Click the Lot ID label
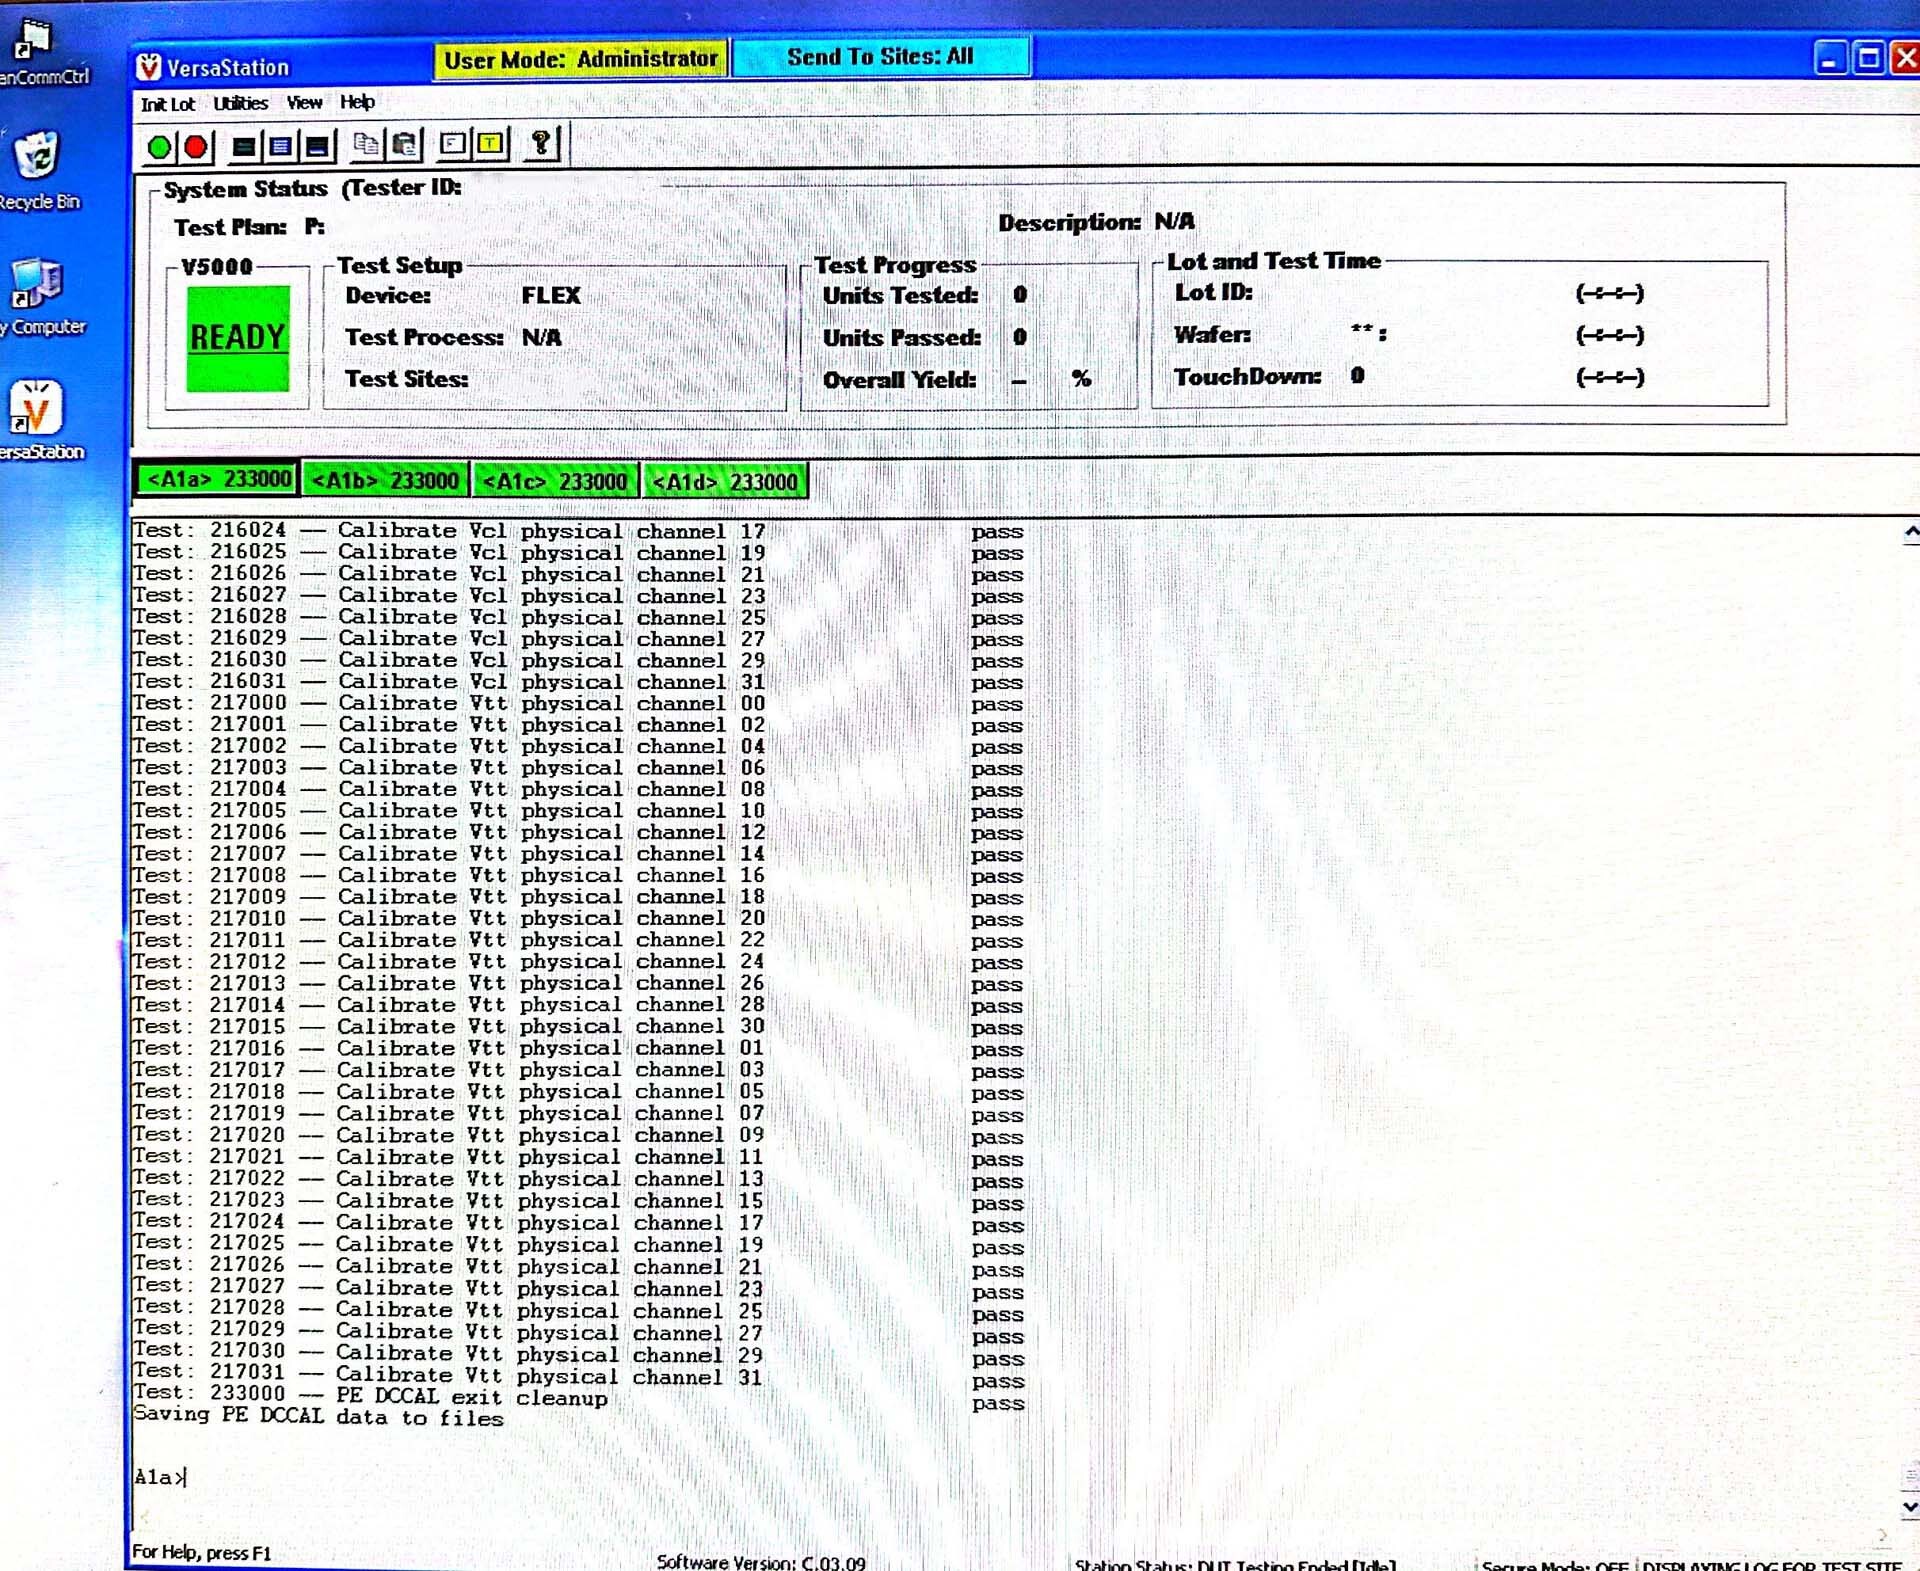 1213,292
